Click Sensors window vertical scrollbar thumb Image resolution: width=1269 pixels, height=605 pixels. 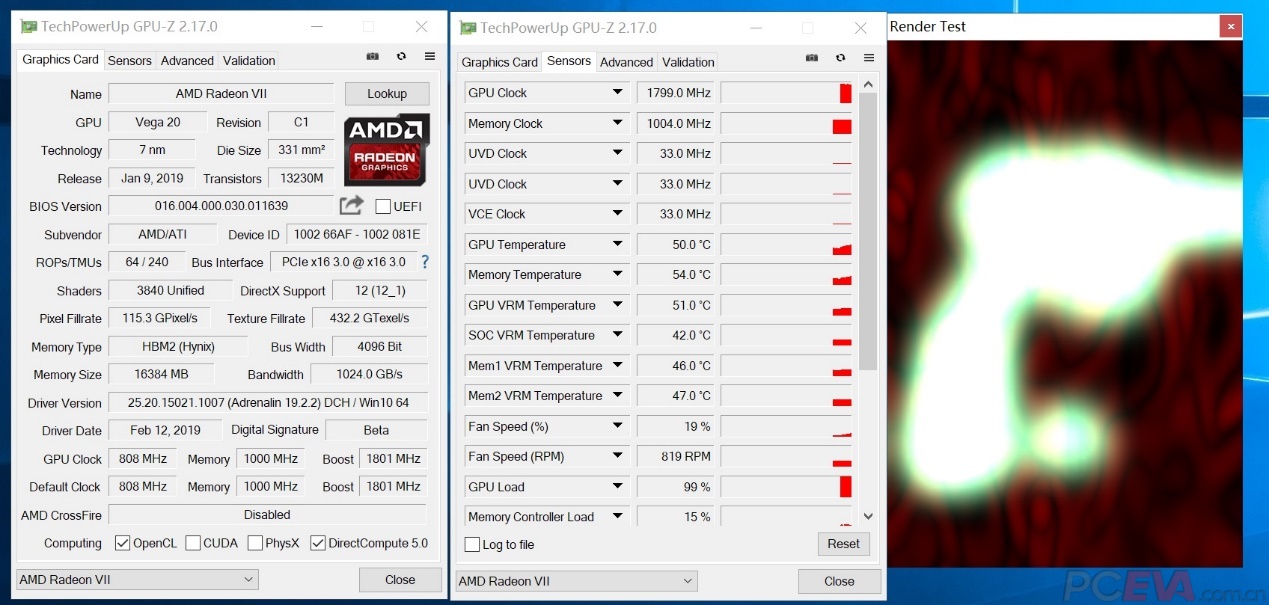868,231
